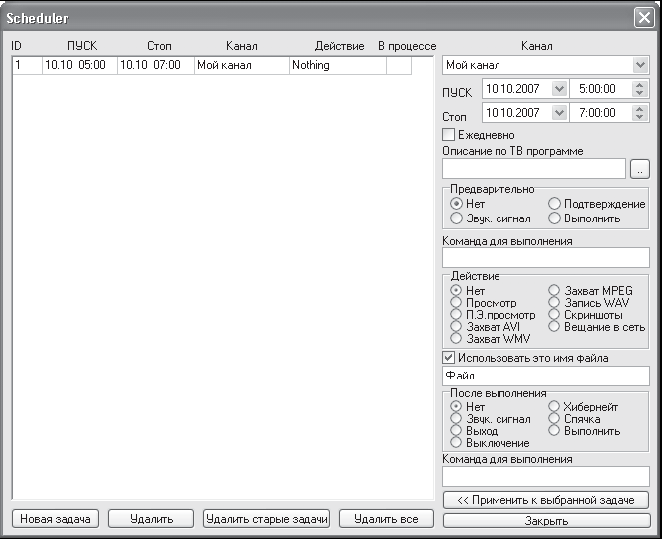Image resolution: width=662 pixels, height=539 pixels.
Task: Adjust the Стоп time spinner arrows
Action: pyautogui.click(x=640, y=113)
